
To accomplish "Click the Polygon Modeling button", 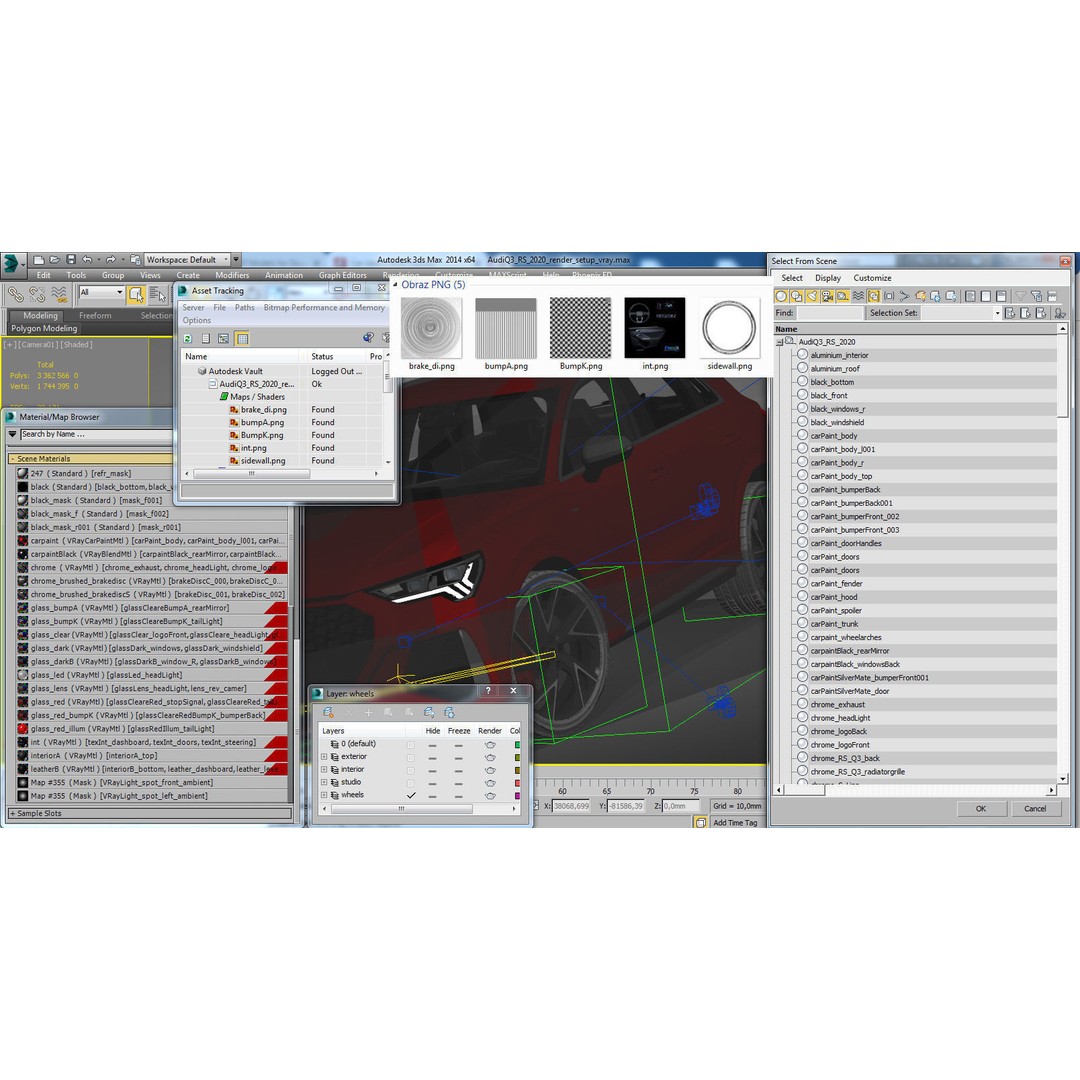I will [44, 329].
